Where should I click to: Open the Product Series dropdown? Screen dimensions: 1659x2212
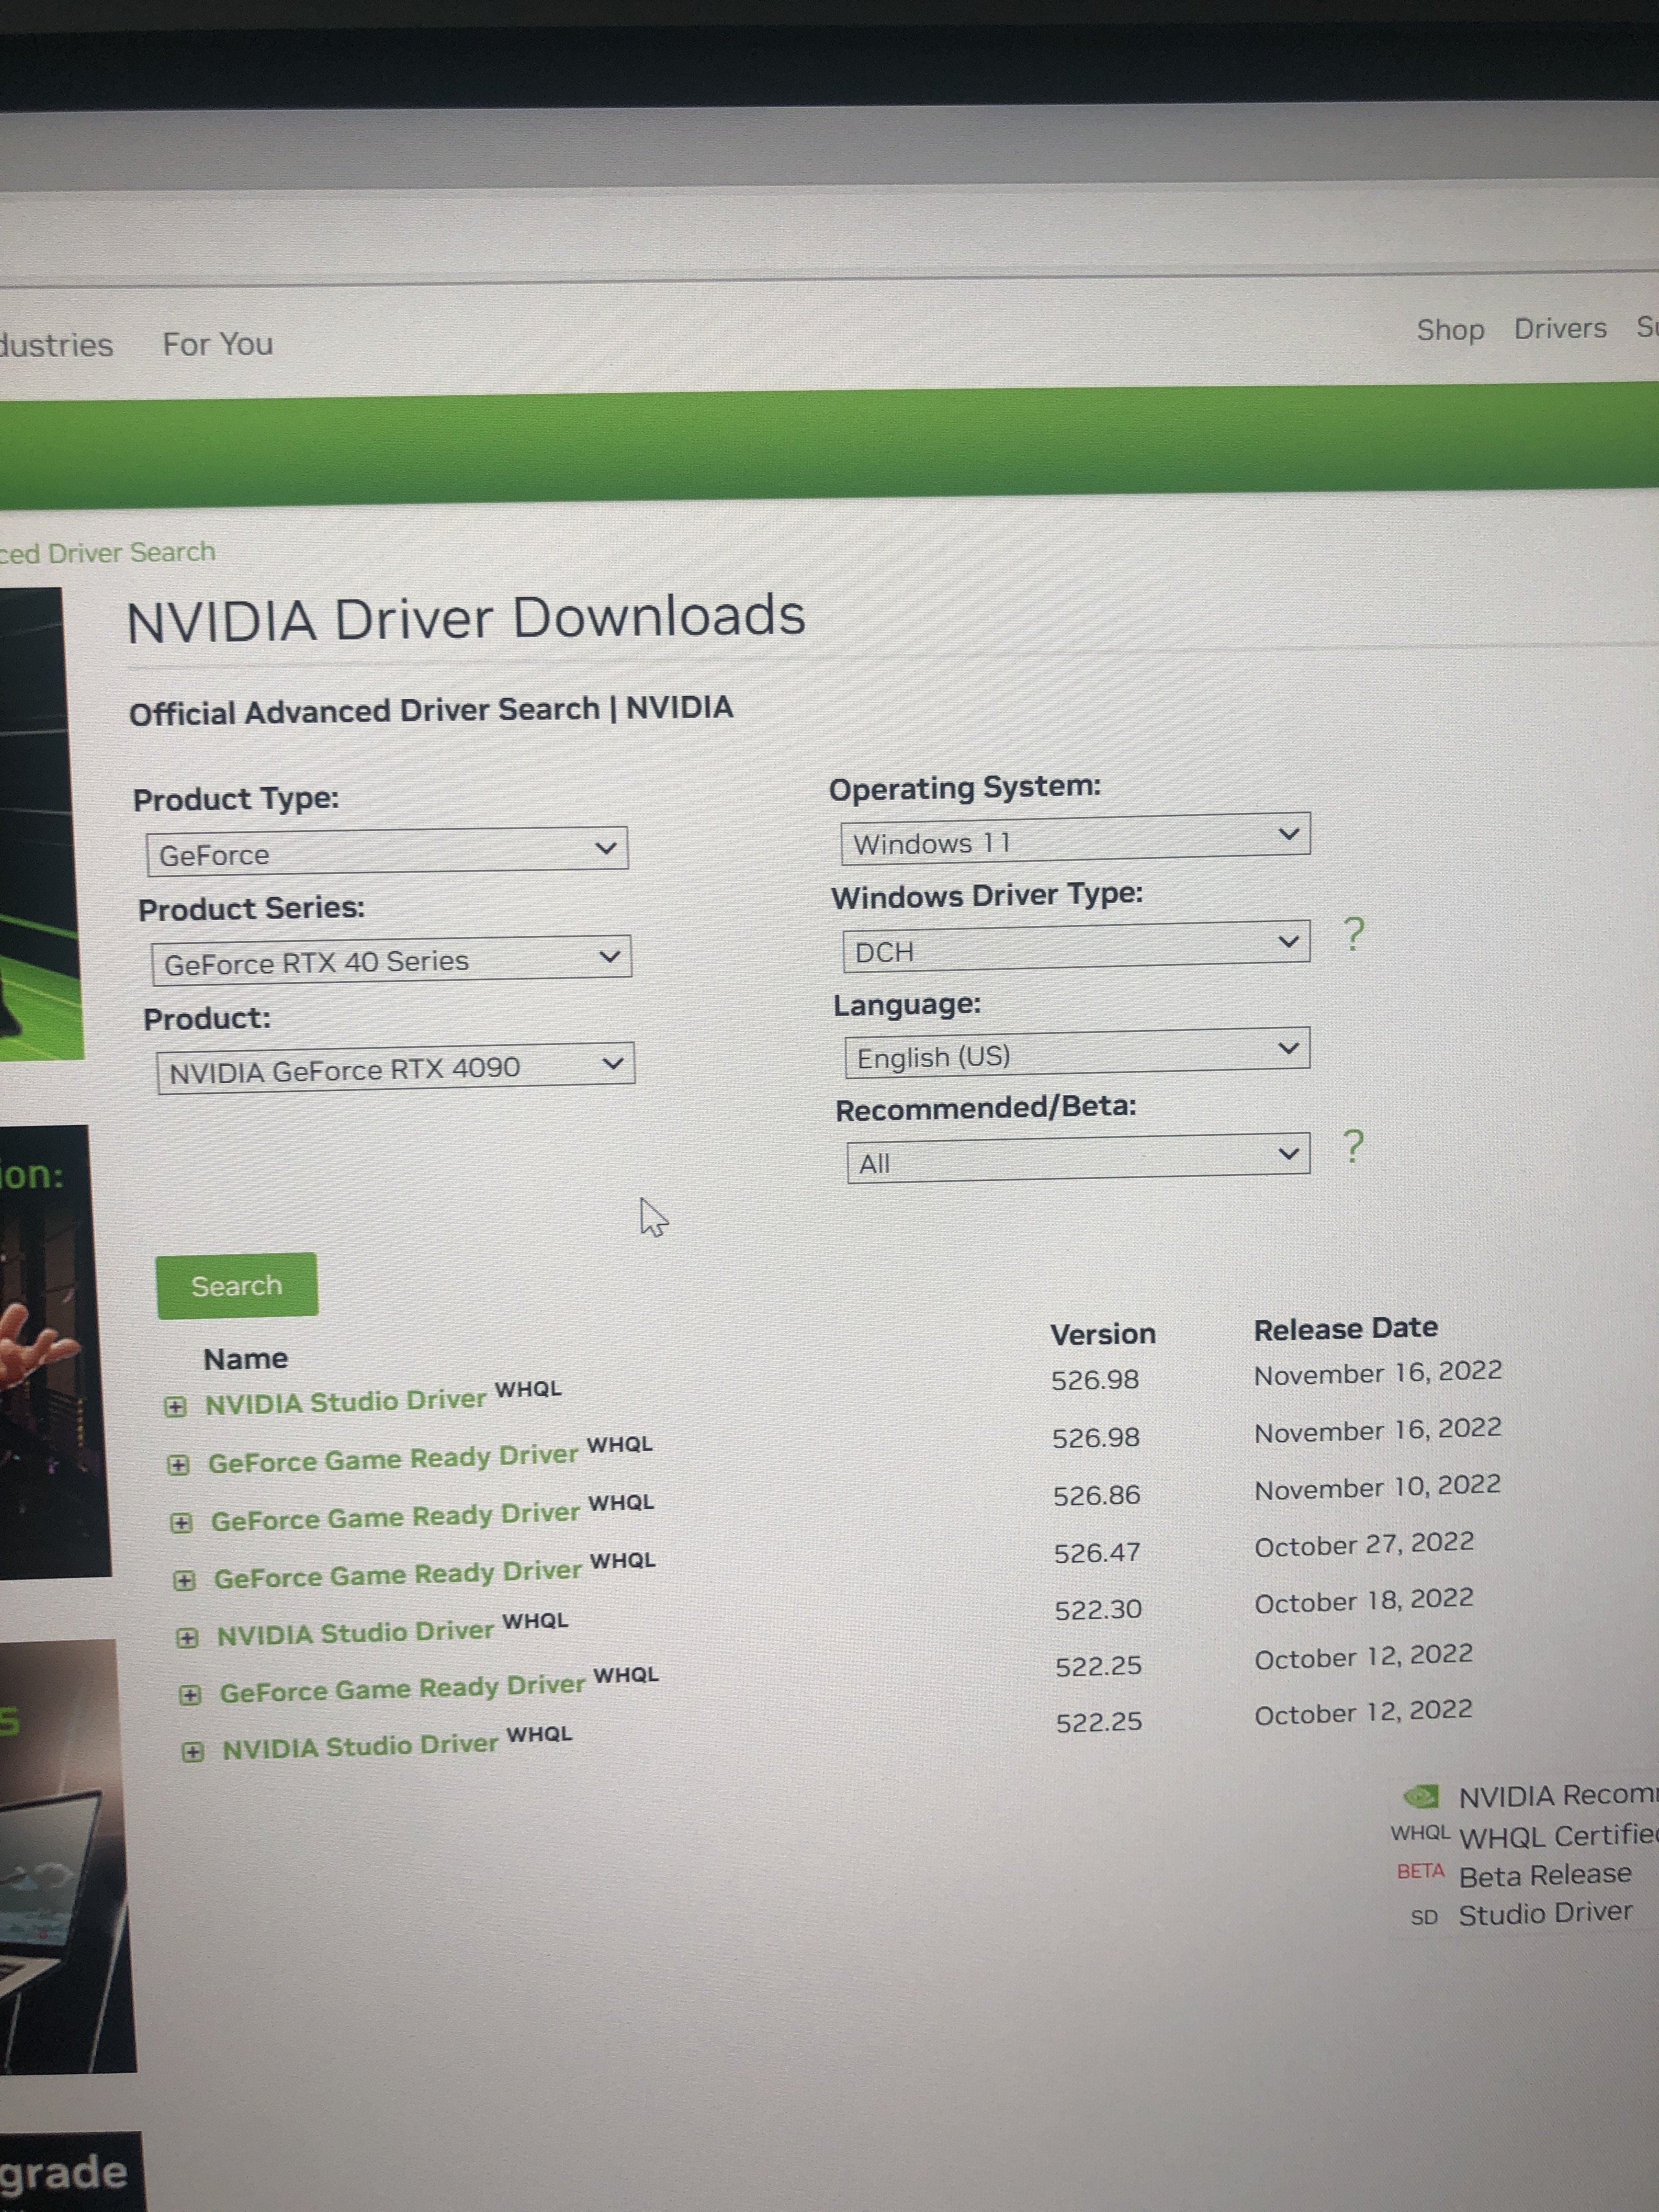(x=391, y=960)
